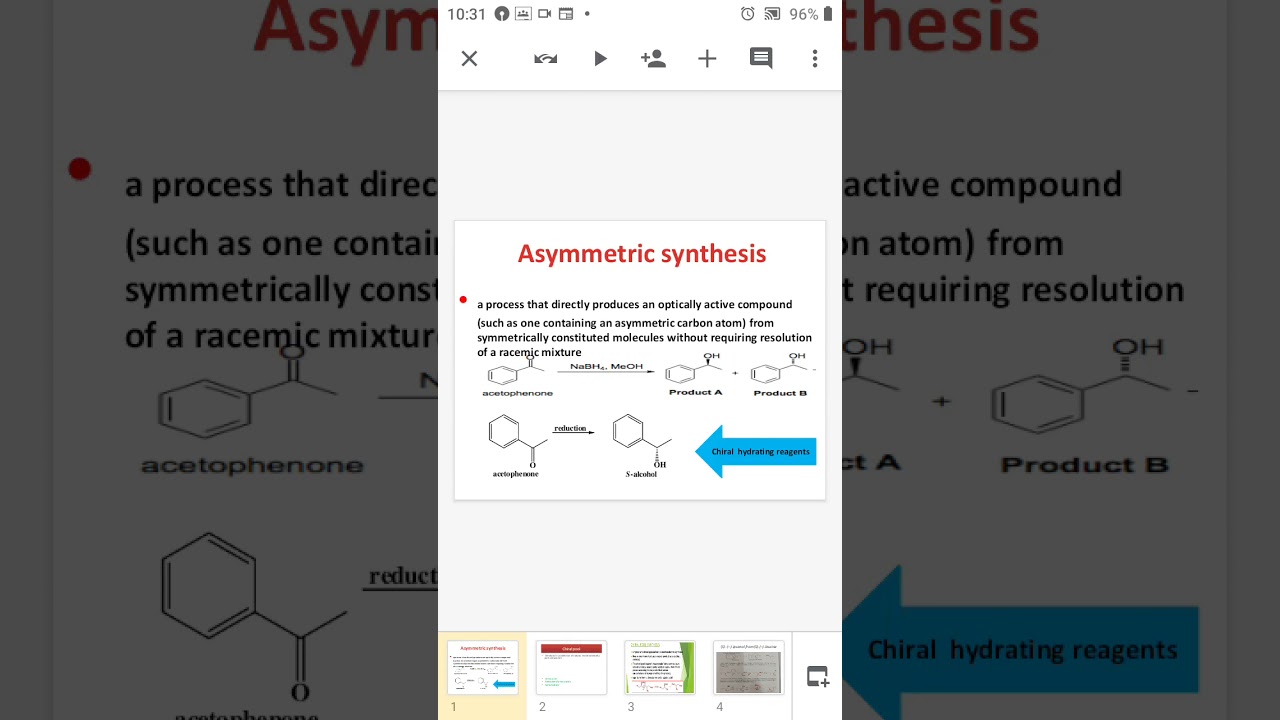
Task: Tap the undo/redo arrows icon
Action: click(546, 59)
